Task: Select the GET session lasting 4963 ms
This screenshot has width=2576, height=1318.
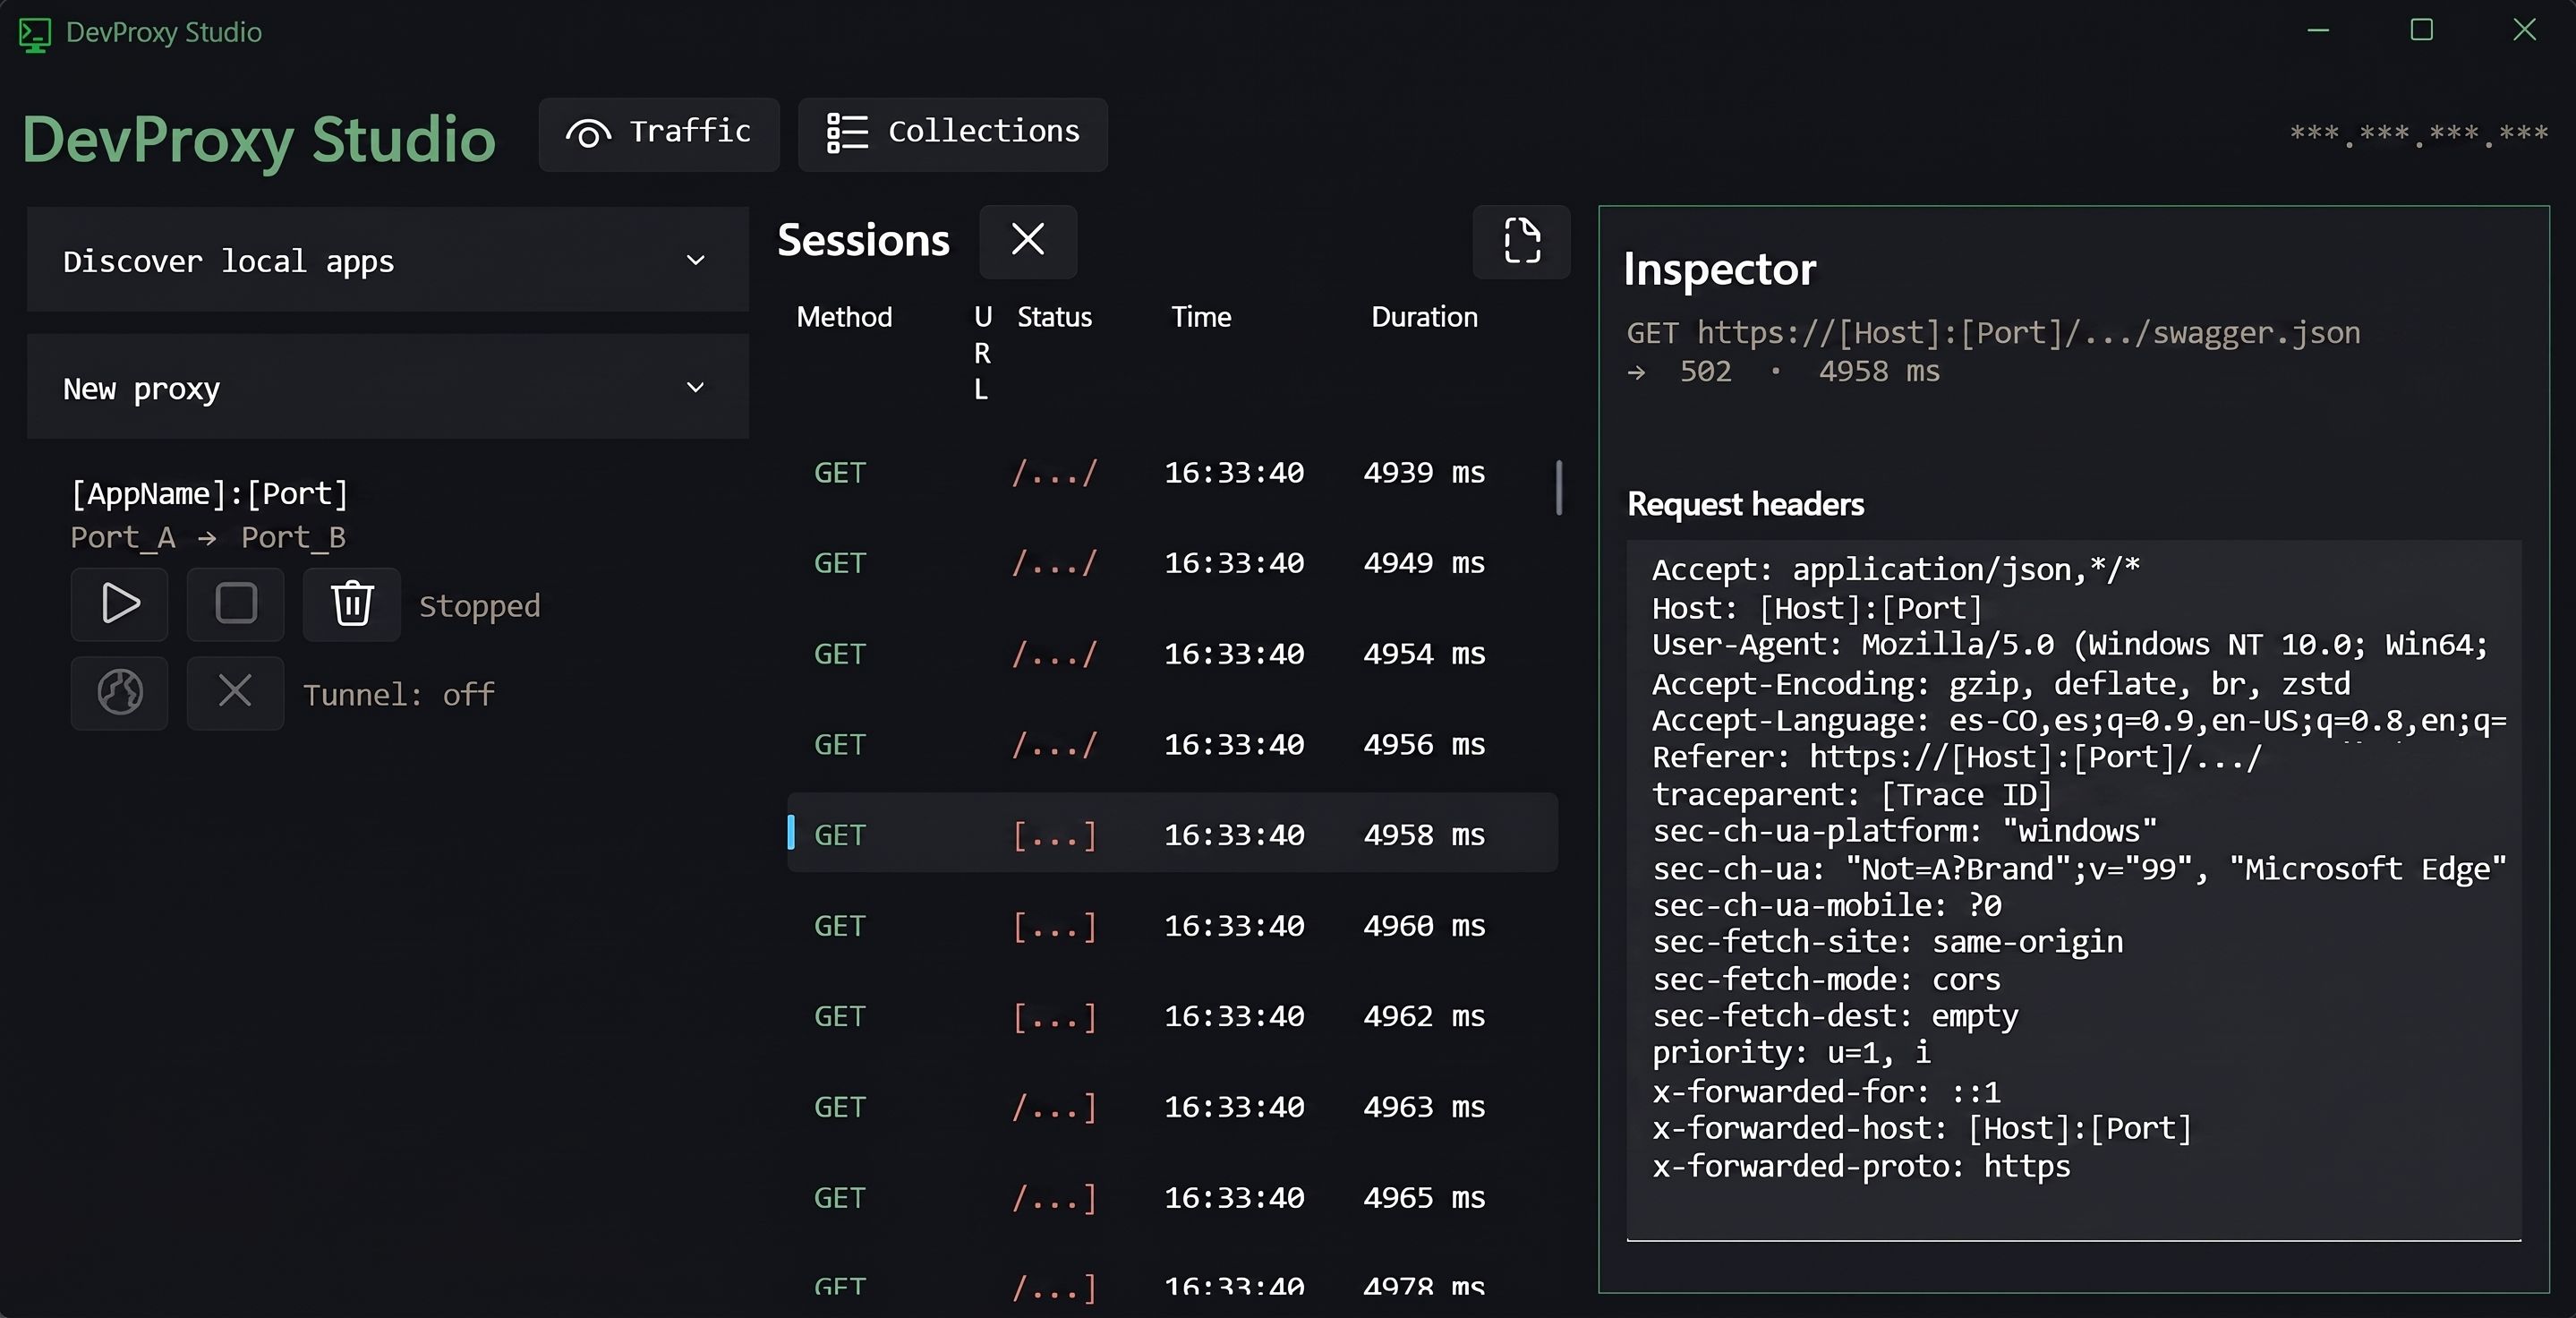Action: [x=1172, y=1107]
